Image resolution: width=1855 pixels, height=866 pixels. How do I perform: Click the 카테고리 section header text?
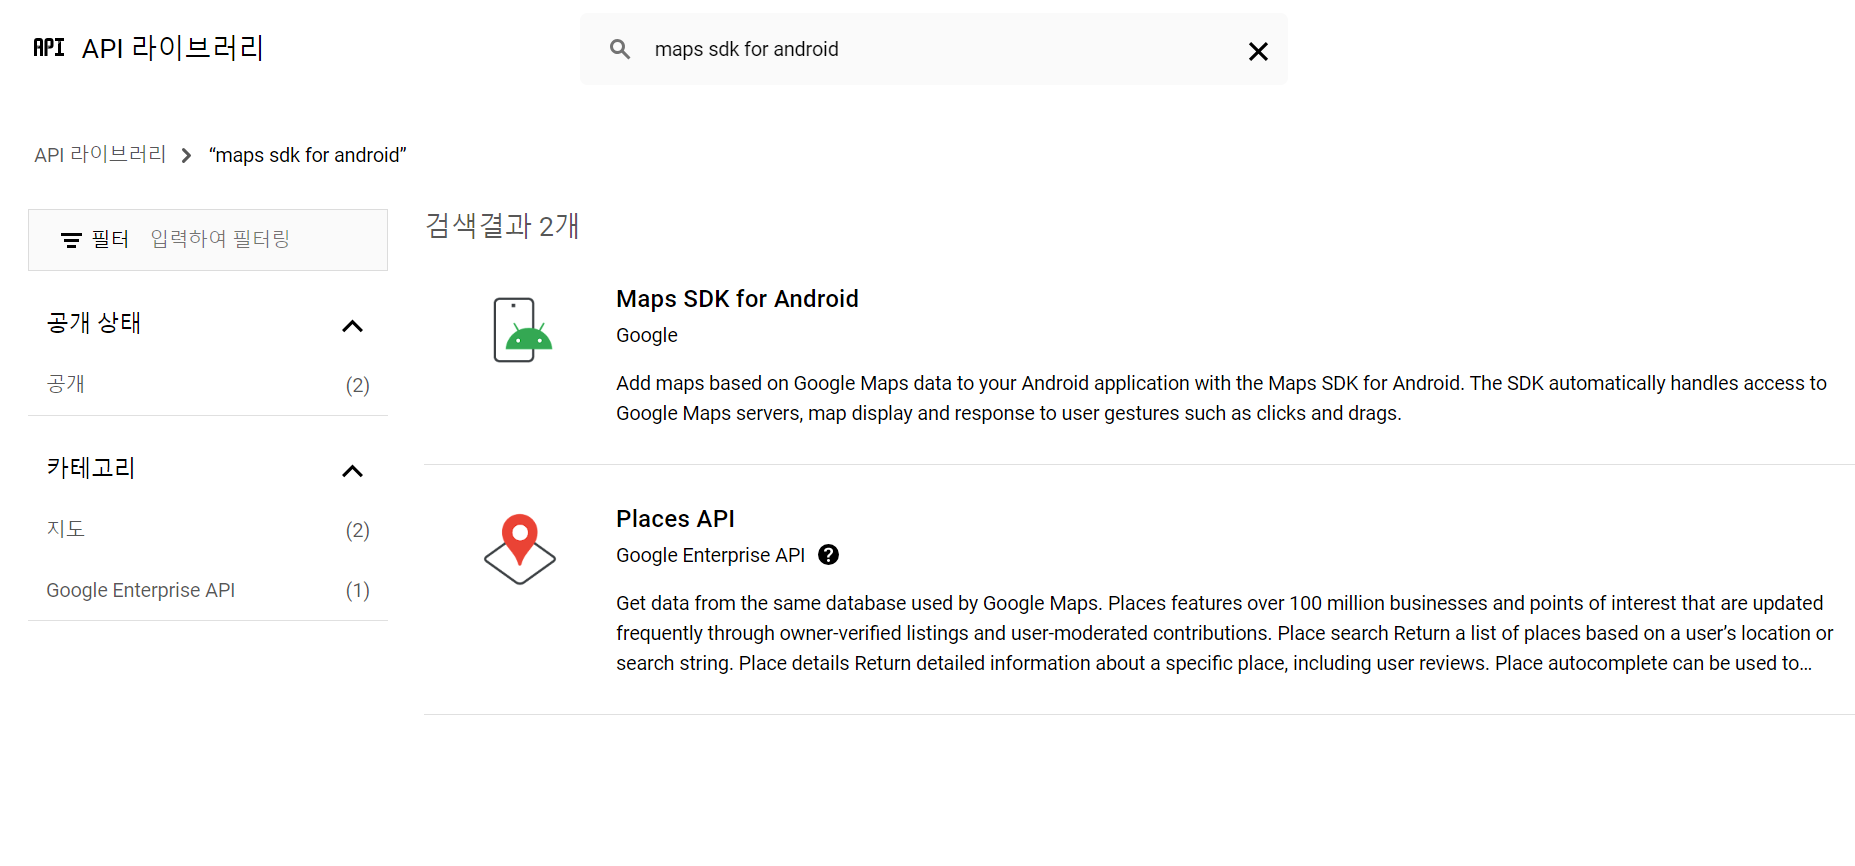tap(91, 468)
